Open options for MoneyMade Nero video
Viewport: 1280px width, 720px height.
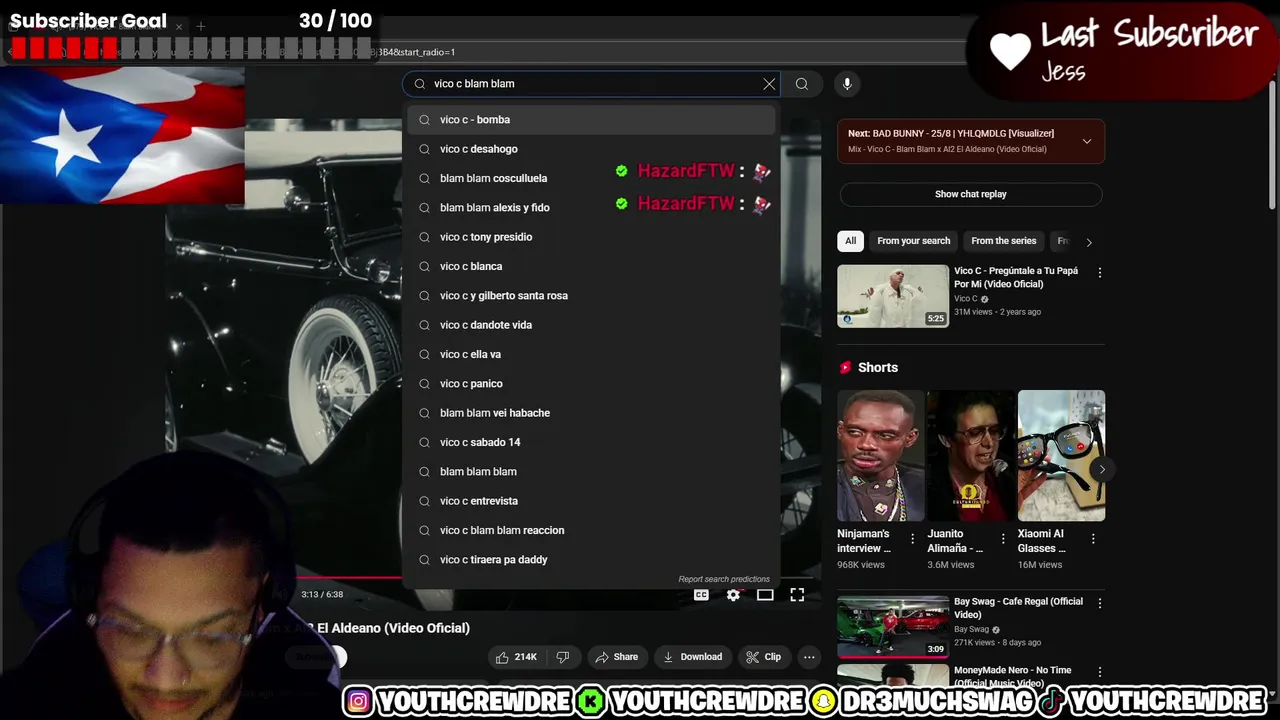(x=1100, y=672)
